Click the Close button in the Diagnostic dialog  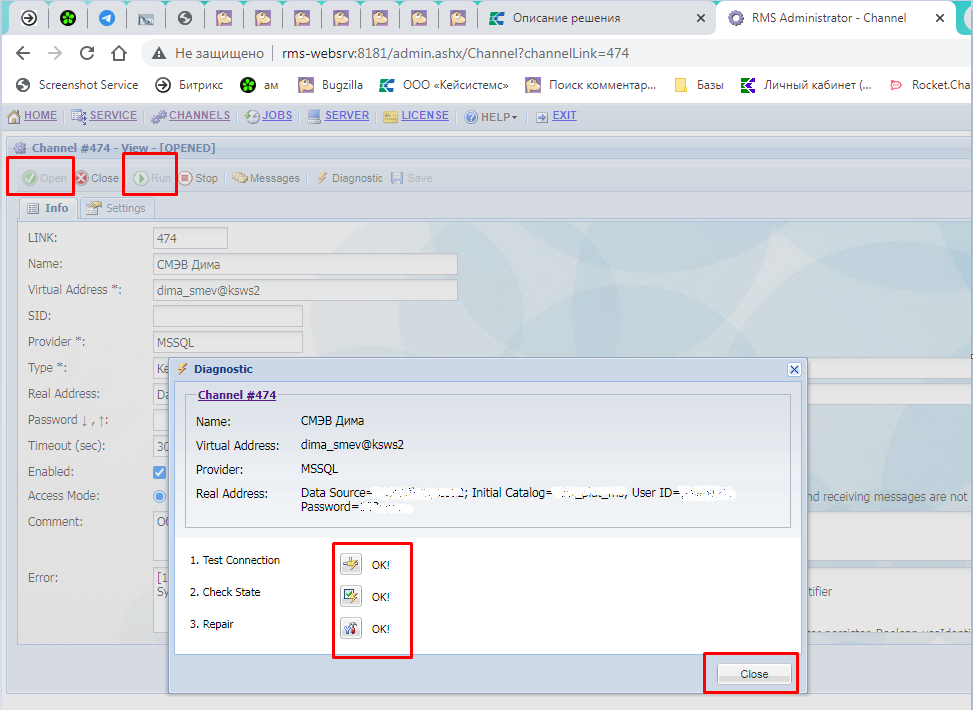pos(754,674)
